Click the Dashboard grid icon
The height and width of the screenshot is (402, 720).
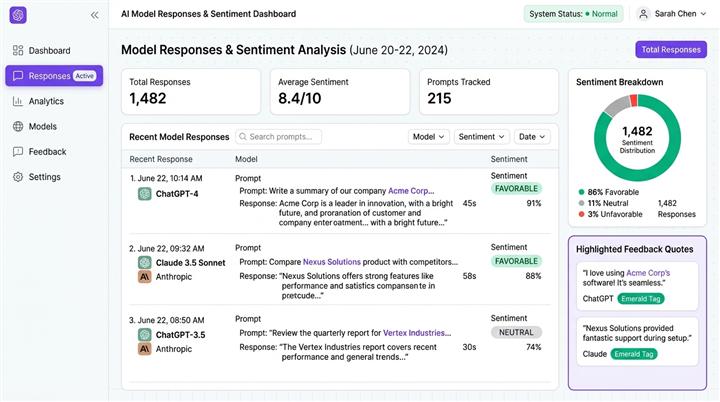18,51
